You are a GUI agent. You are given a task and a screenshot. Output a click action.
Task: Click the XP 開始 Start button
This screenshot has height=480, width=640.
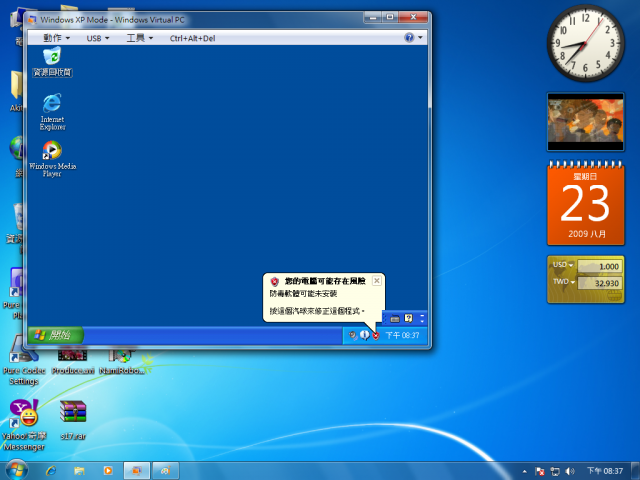(x=55, y=335)
